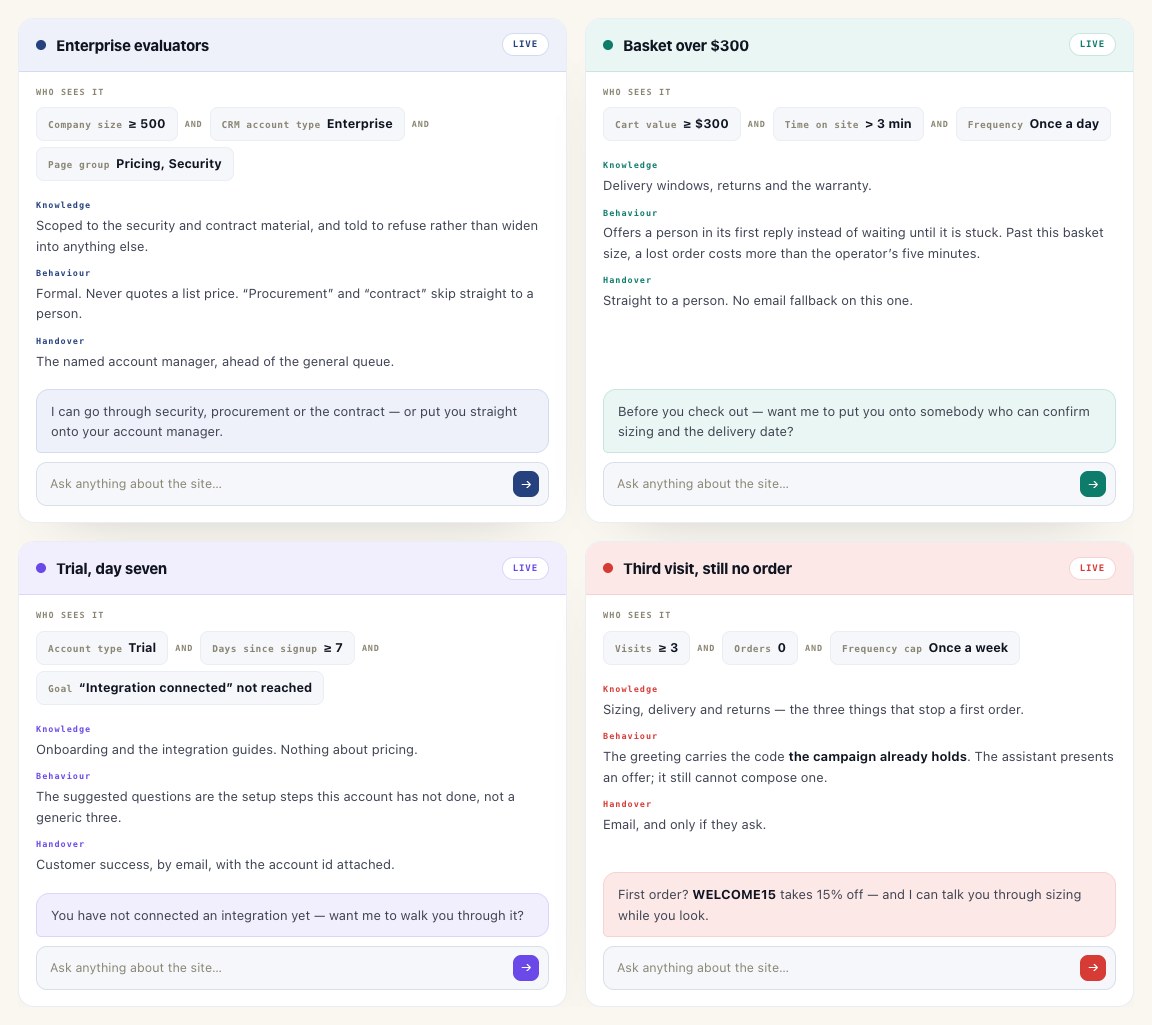The width and height of the screenshot is (1152, 1025).
Task: Click "Email, and only if they ask." text
Action: click(684, 824)
